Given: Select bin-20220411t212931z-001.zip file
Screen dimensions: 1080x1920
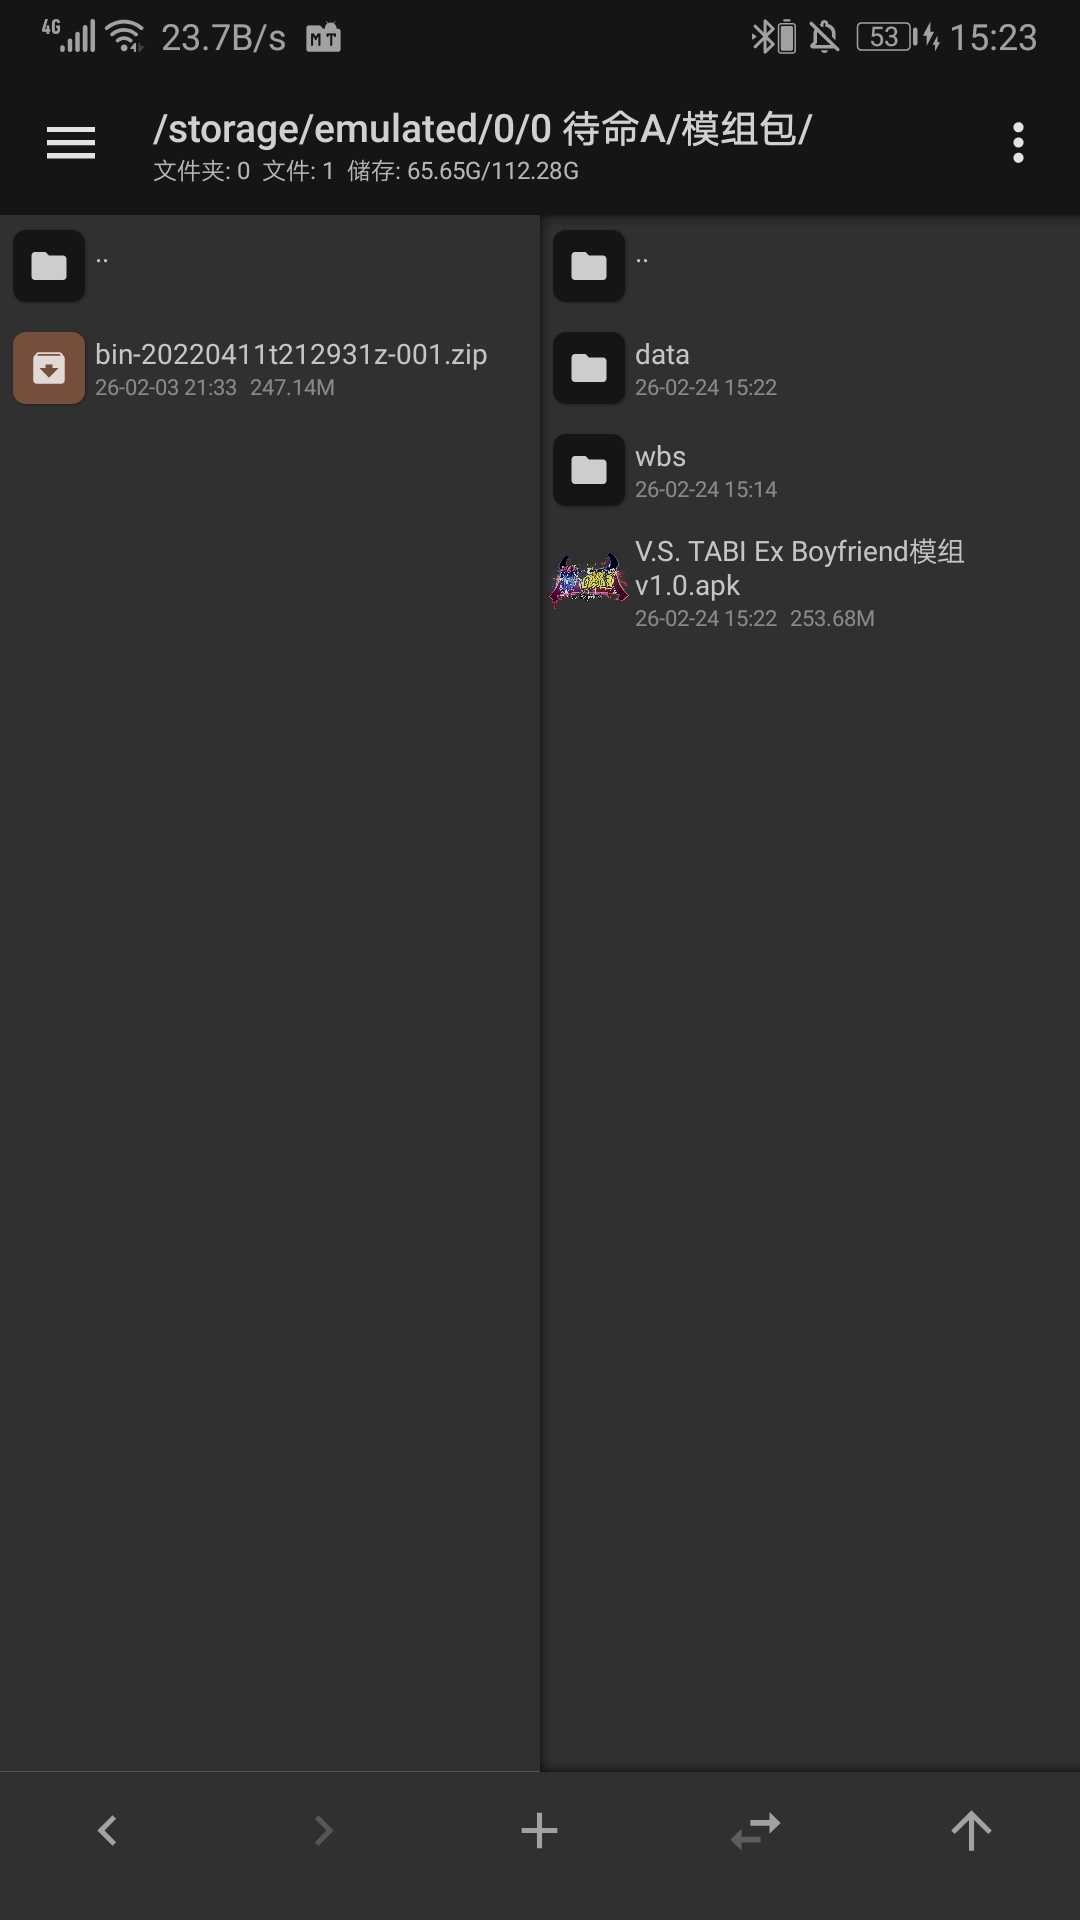Looking at the screenshot, I should point(270,368).
